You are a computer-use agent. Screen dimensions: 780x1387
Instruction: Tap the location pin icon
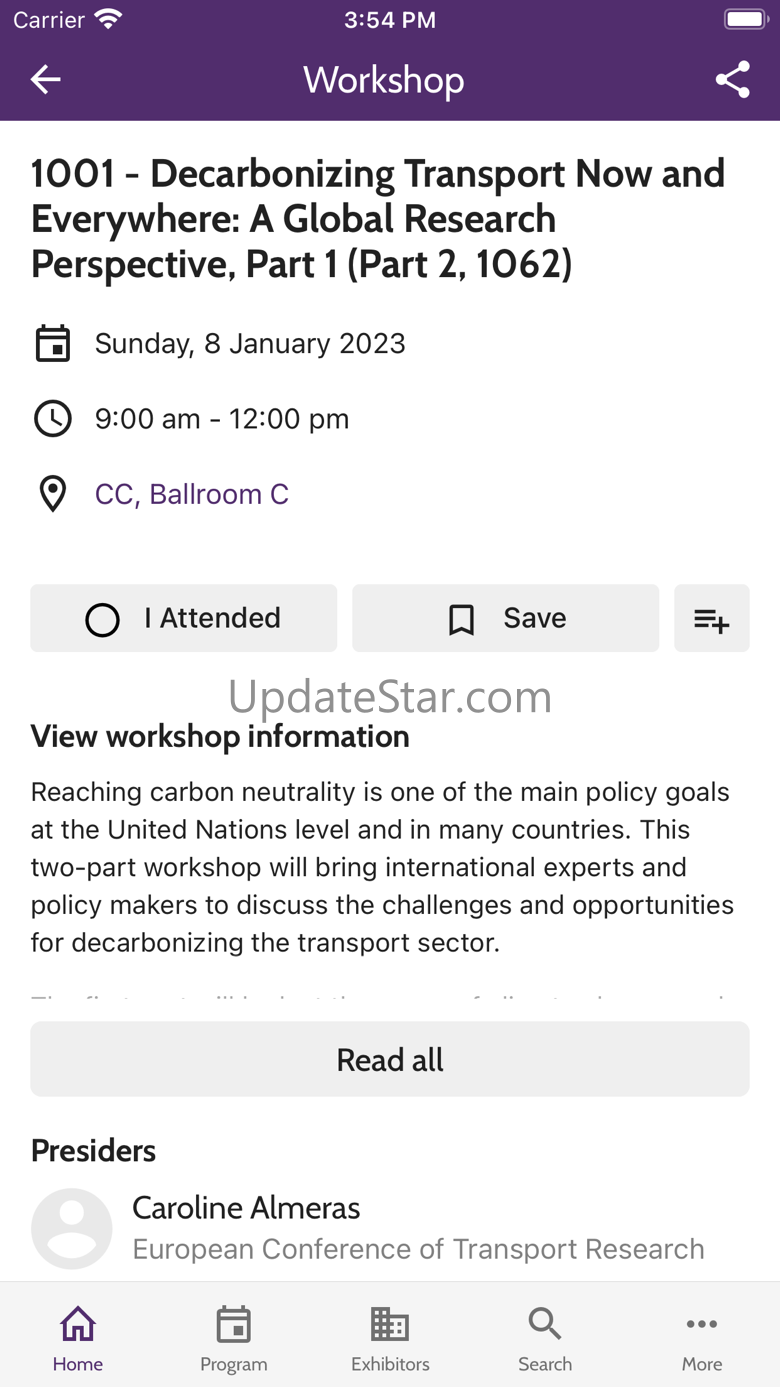[53, 494]
